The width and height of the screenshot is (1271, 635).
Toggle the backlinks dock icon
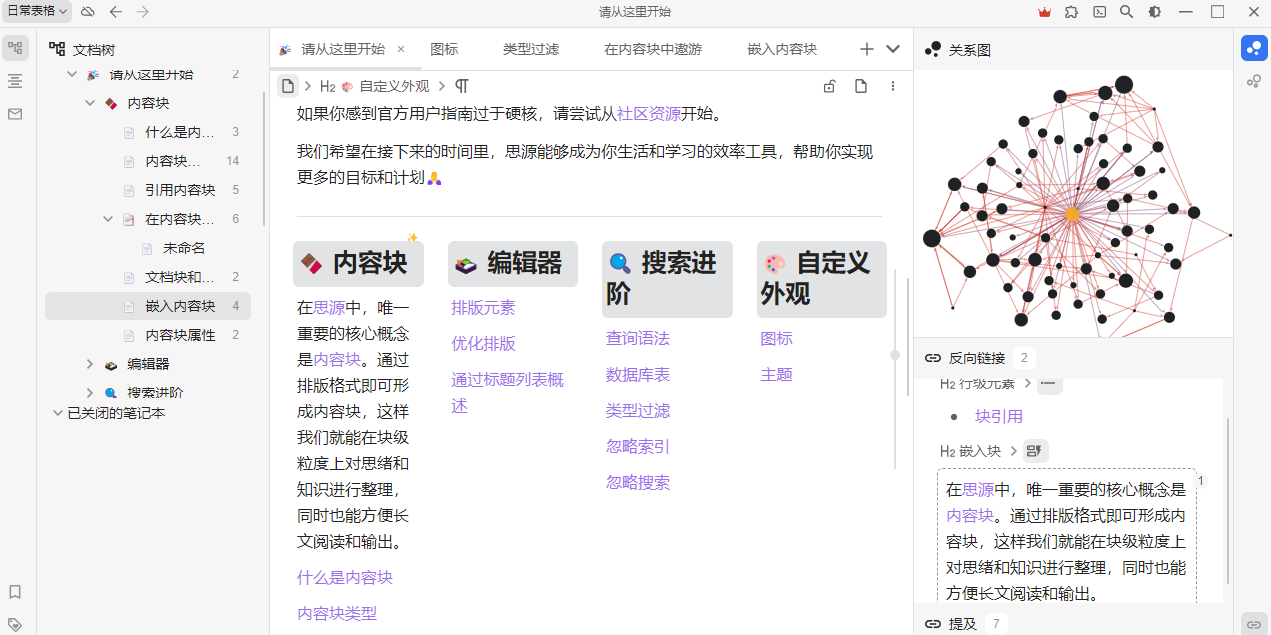pyautogui.click(x=1254, y=623)
